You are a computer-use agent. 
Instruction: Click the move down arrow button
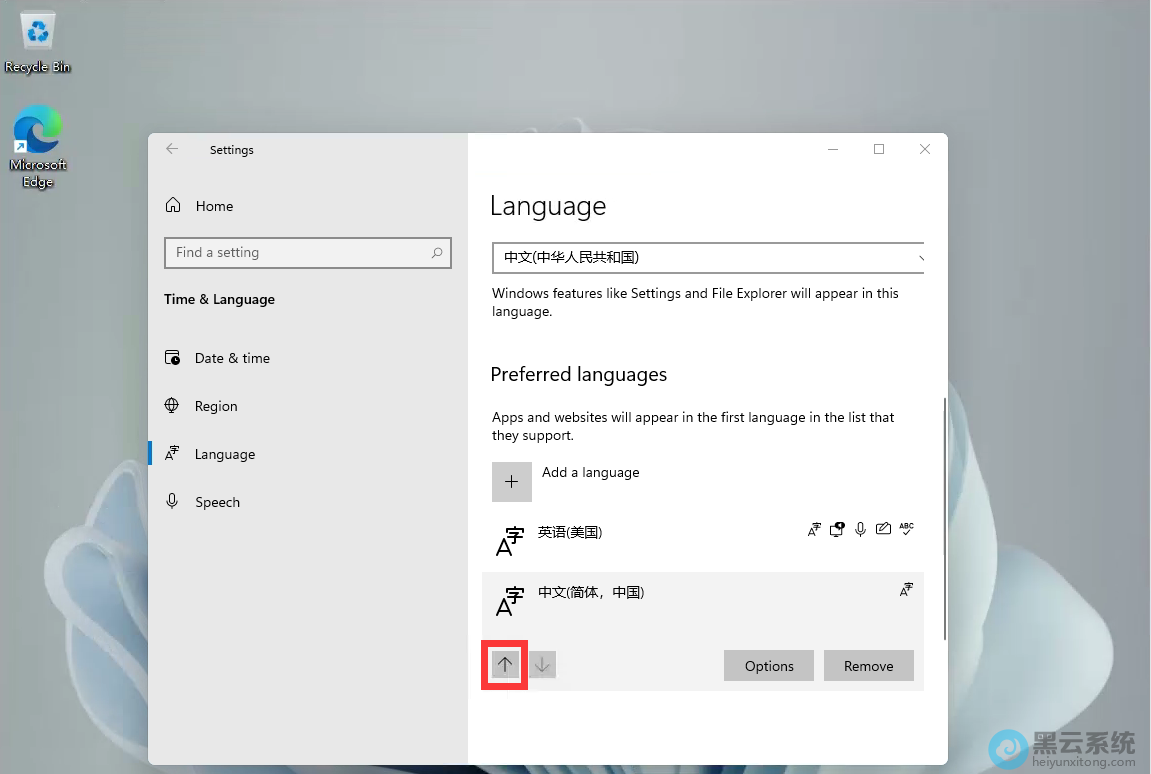click(542, 665)
